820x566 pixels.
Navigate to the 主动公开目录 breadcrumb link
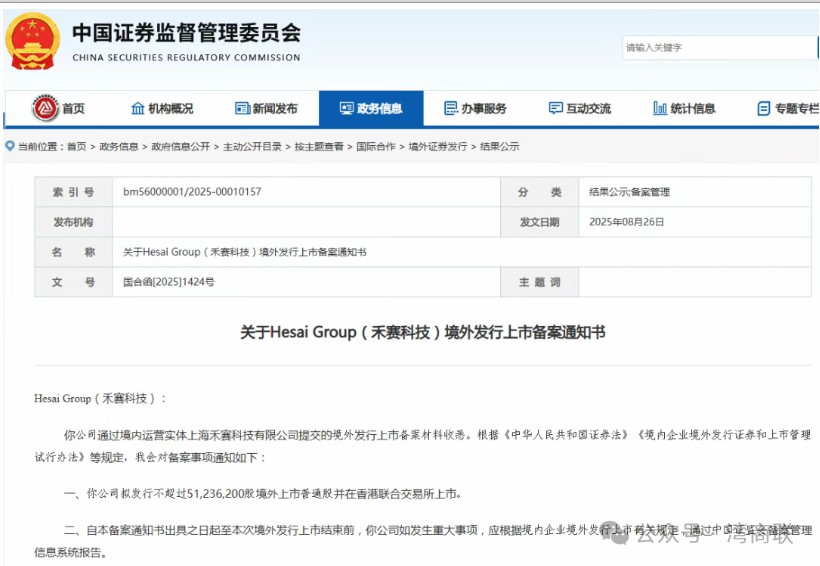coord(252,147)
